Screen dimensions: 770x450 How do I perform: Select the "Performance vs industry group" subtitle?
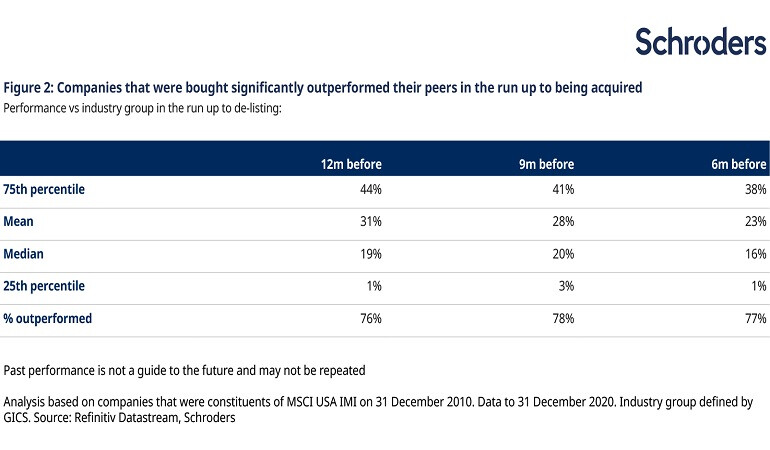[143, 106]
